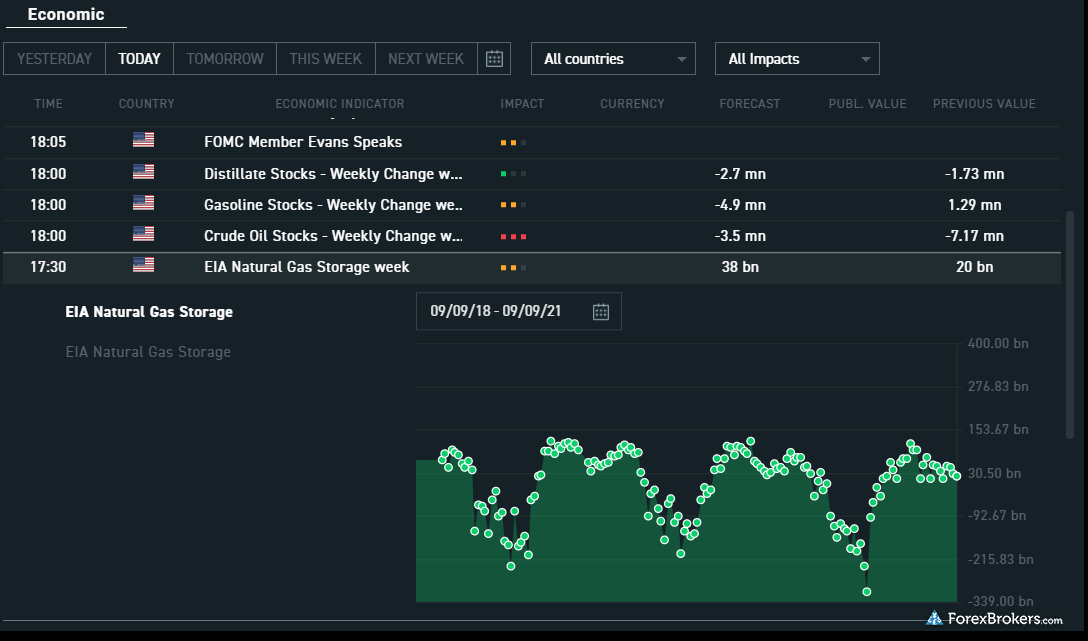The height and width of the screenshot is (641, 1088).
Task: Click the Economic panel heading
Action: [65, 15]
